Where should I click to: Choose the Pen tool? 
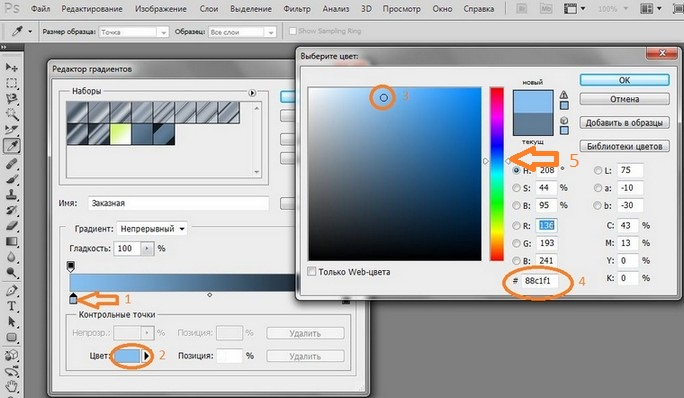[12, 290]
